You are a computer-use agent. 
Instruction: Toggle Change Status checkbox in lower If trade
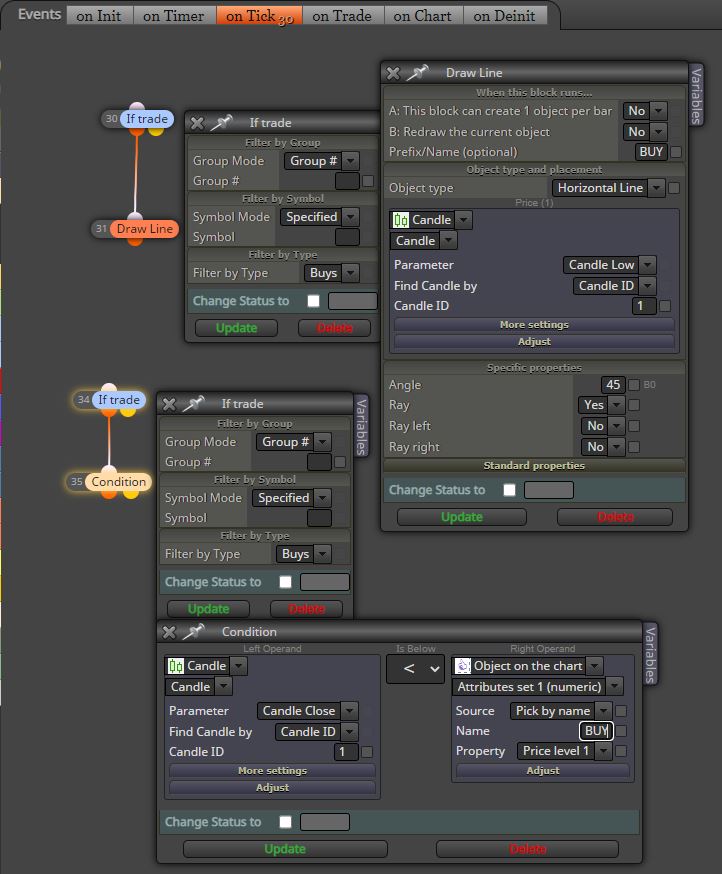[x=285, y=582]
